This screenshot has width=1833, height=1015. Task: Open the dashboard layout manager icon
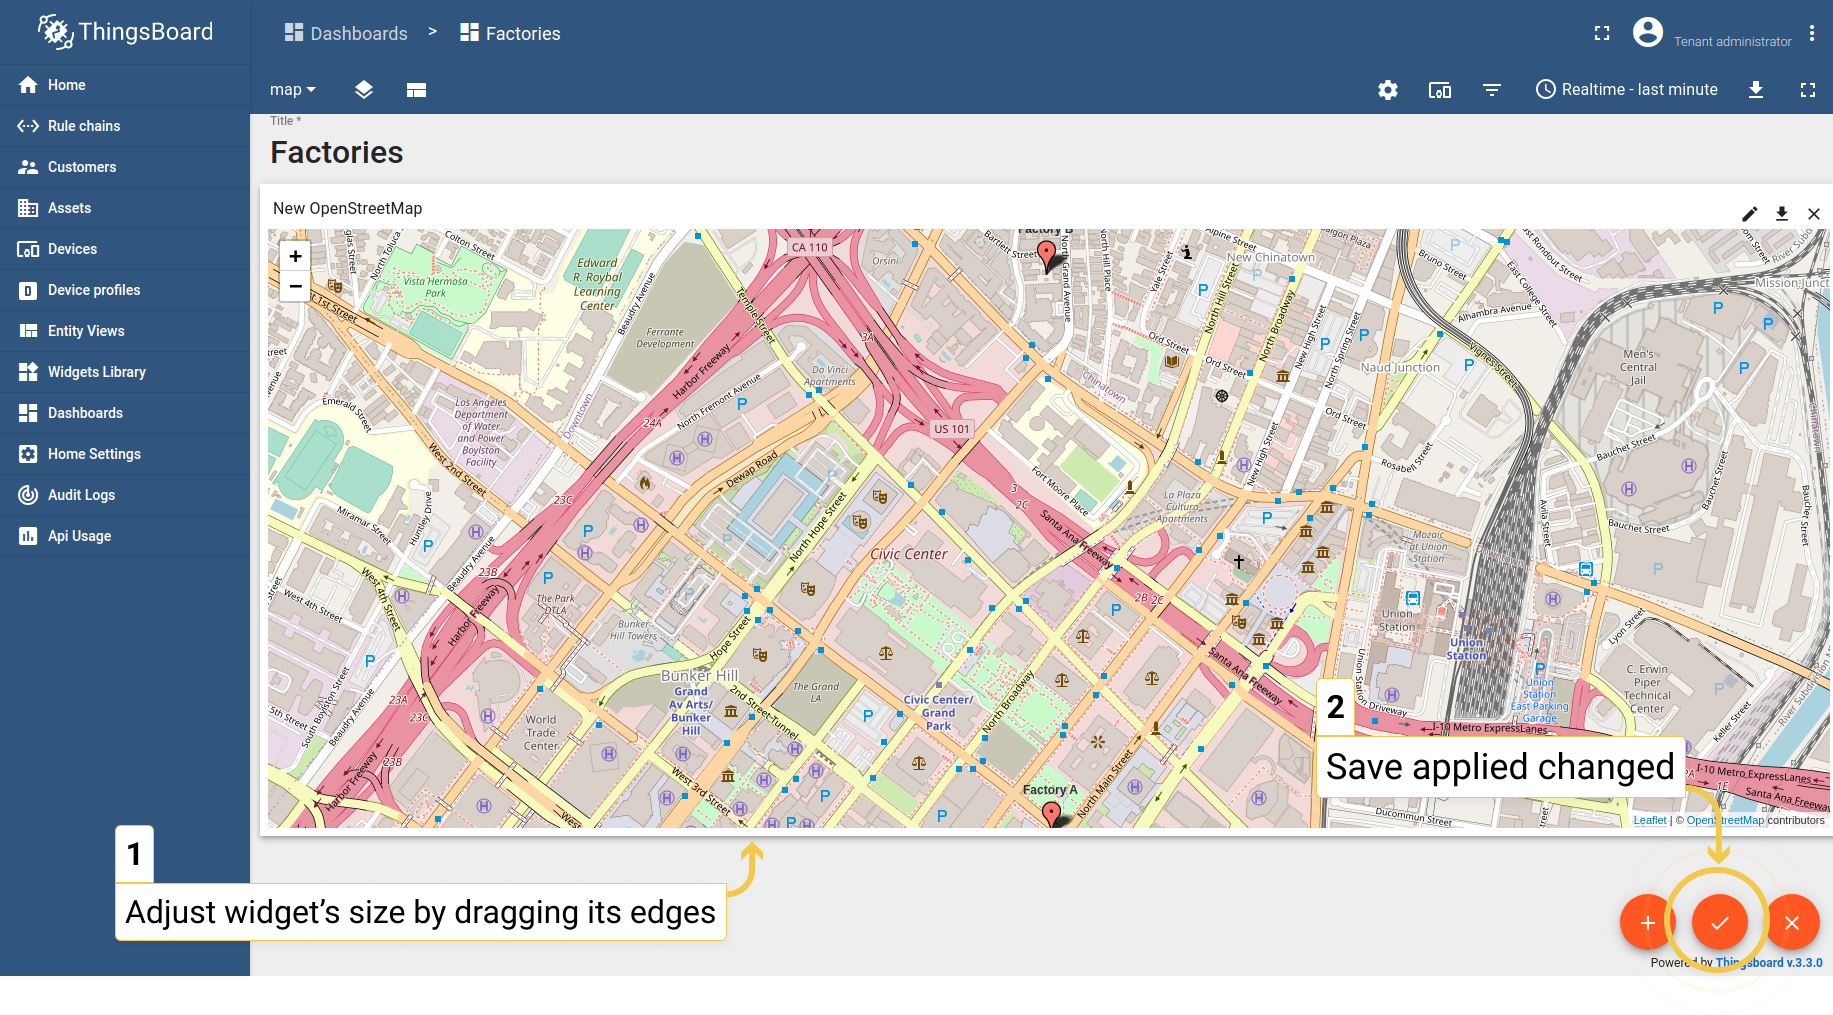point(417,90)
